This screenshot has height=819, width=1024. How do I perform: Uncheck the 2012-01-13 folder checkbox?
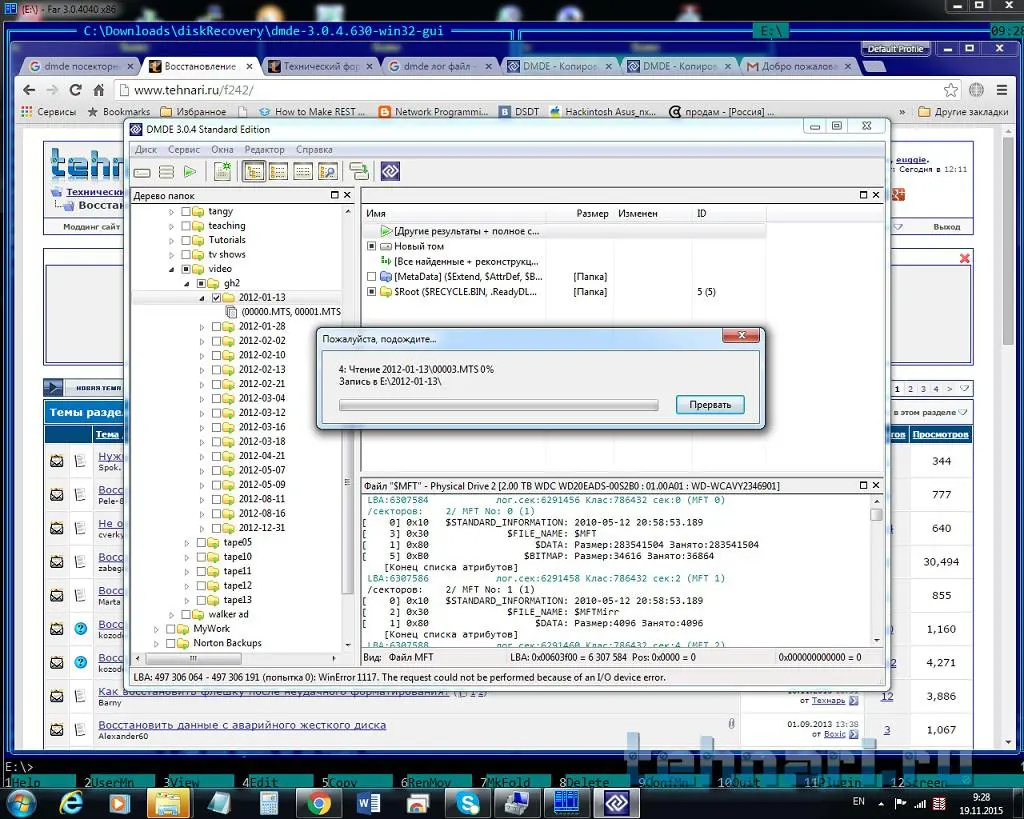216,298
